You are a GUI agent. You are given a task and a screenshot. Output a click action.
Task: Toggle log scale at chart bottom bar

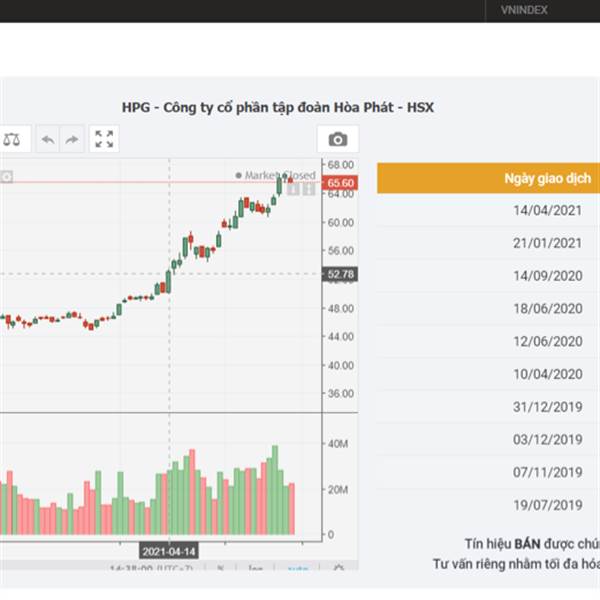pyautogui.click(x=255, y=568)
